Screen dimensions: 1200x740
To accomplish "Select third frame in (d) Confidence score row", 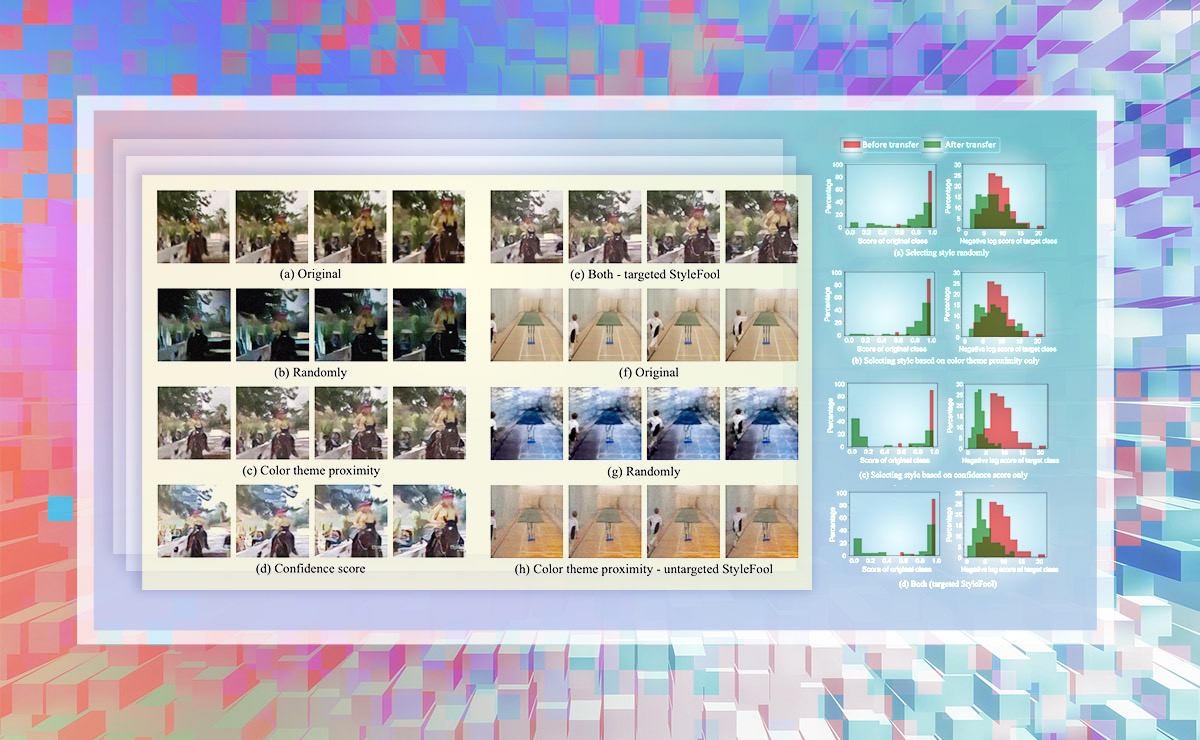I will click(350, 521).
